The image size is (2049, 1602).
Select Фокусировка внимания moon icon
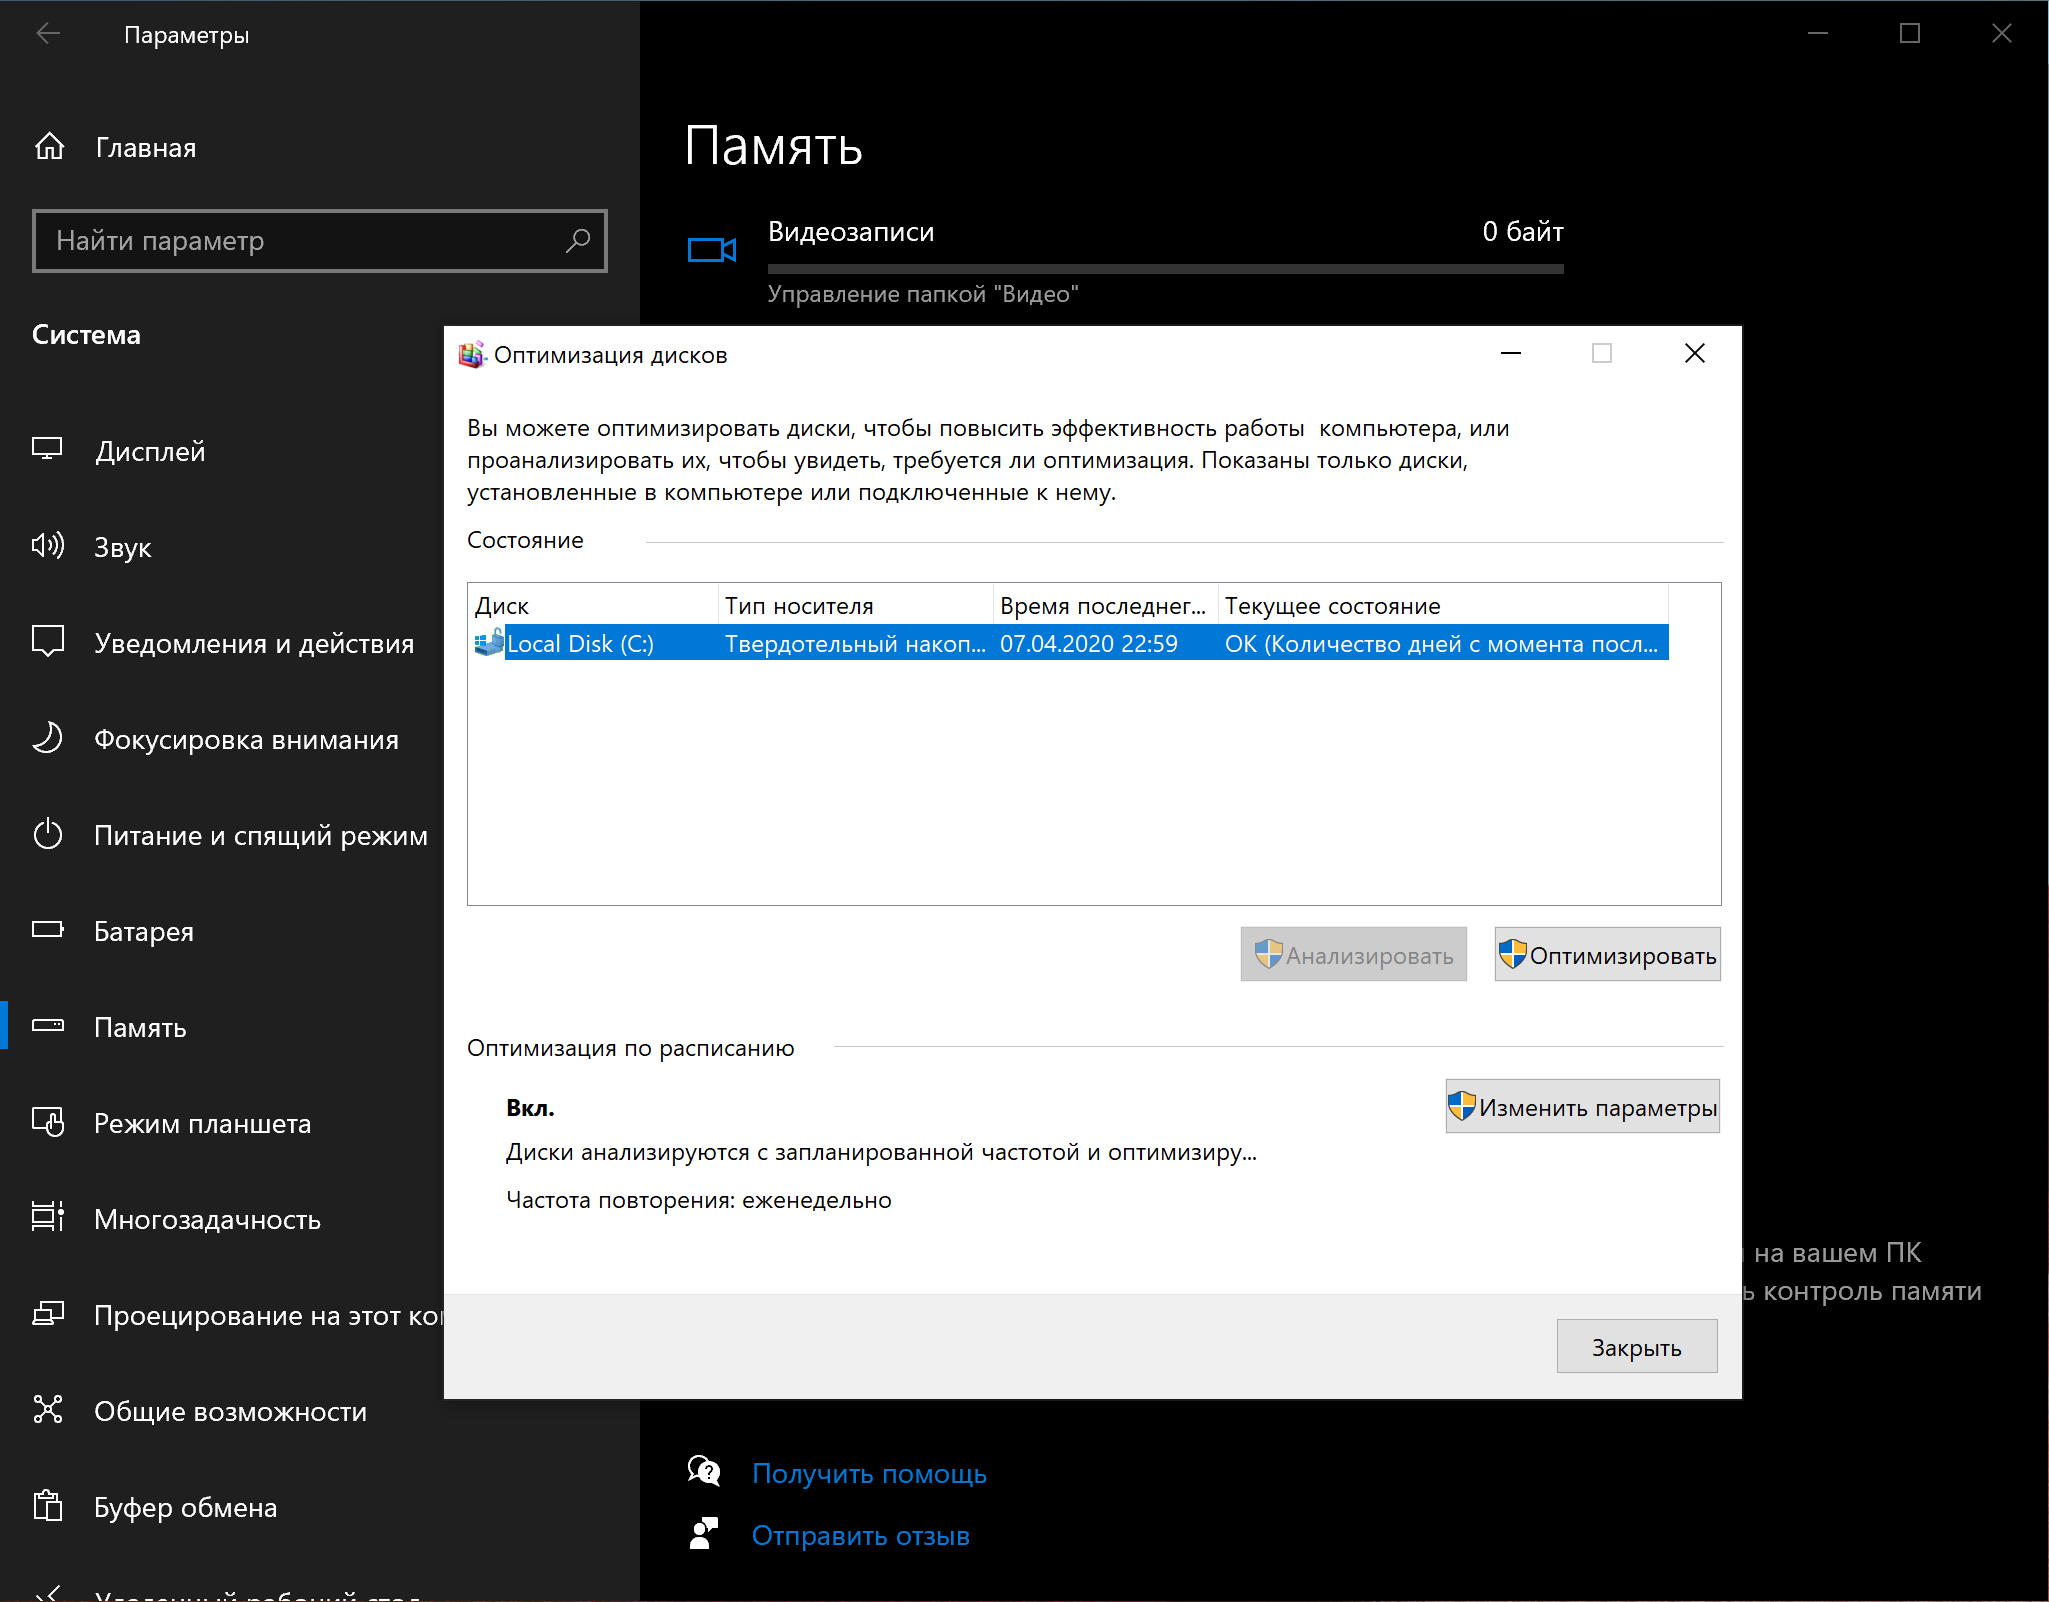47,738
